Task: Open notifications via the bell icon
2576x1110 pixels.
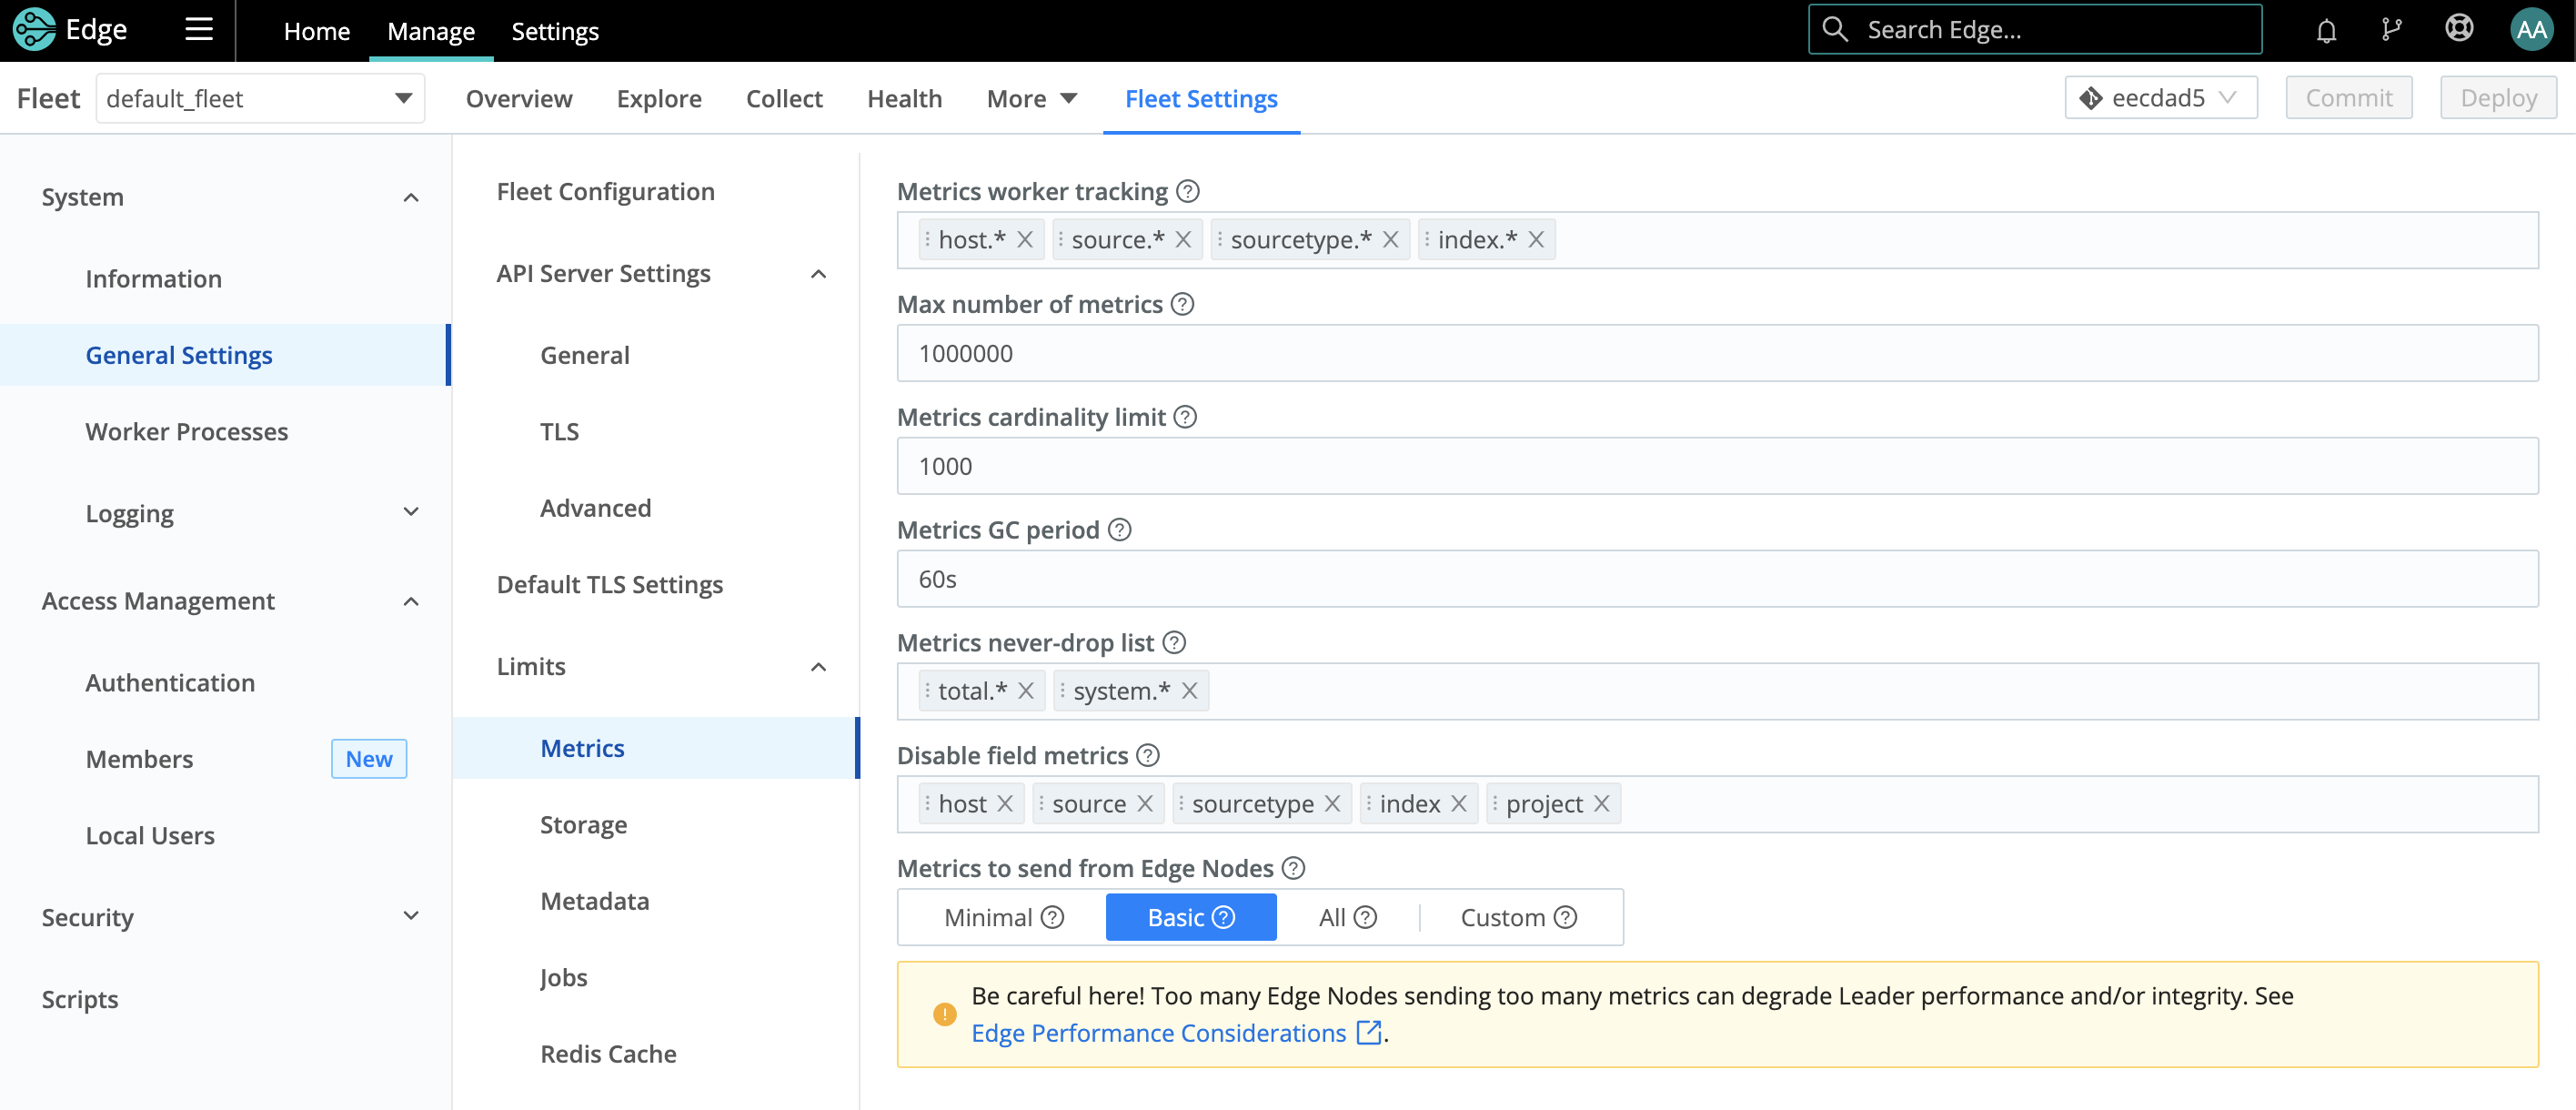Action: click(2326, 29)
